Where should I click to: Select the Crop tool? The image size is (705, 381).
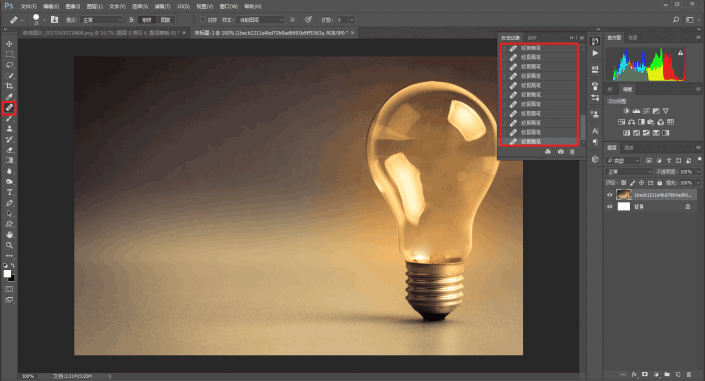pos(9,86)
